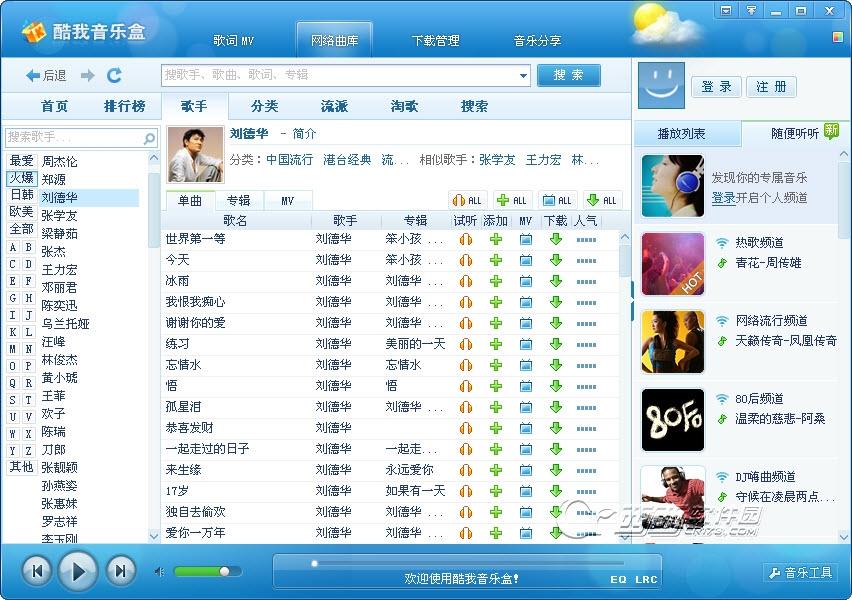Click the 登录 login button

[716, 87]
